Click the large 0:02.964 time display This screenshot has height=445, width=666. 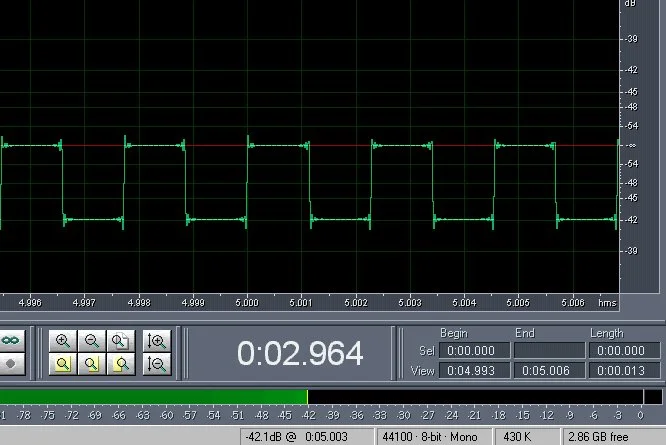click(x=299, y=353)
